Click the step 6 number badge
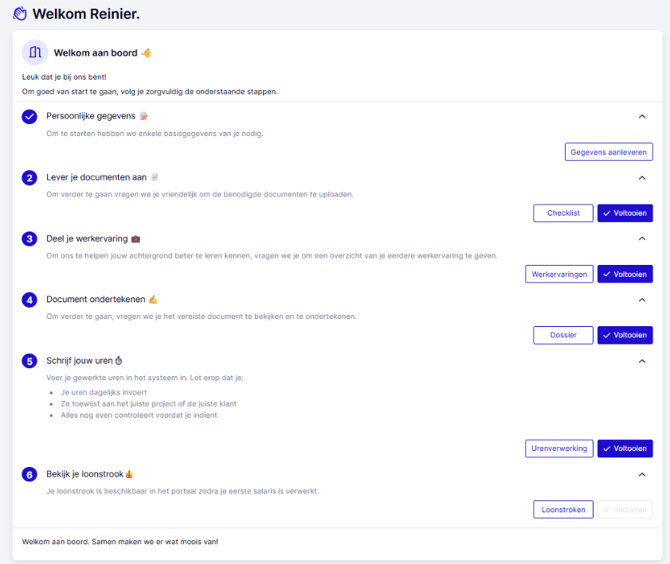This screenshot has height=564, width=670. tap(29, 474)
